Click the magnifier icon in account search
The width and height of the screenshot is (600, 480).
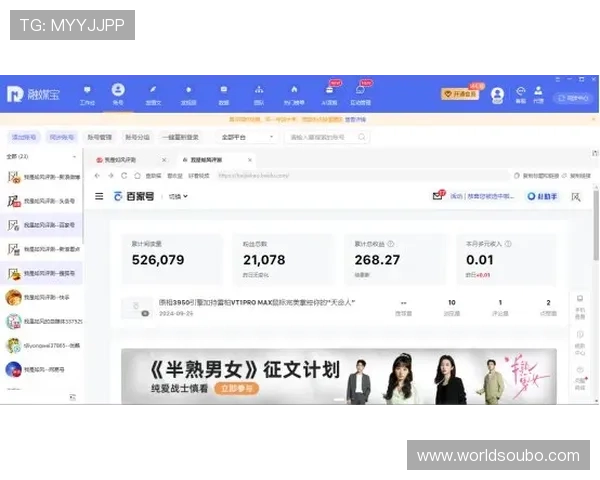(x=362, y=137)
